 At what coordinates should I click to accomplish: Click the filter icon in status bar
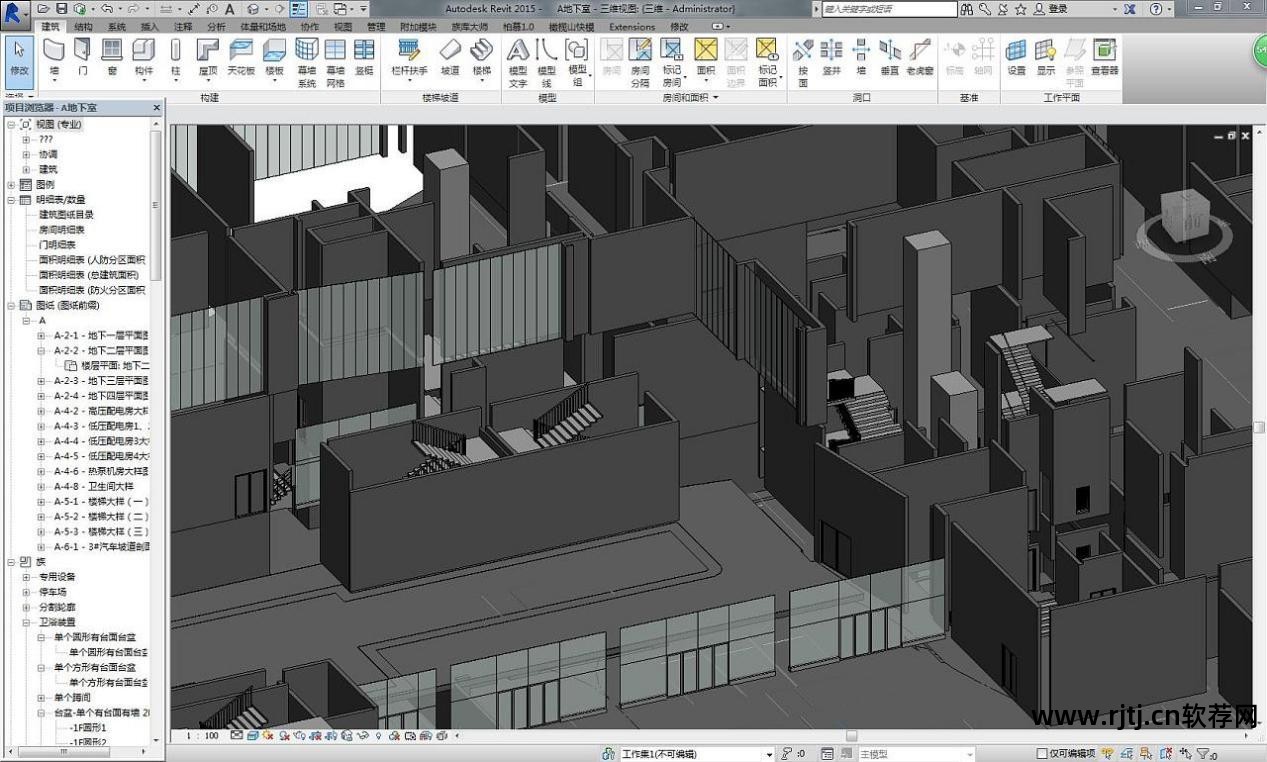click(x=1203, y=754)
